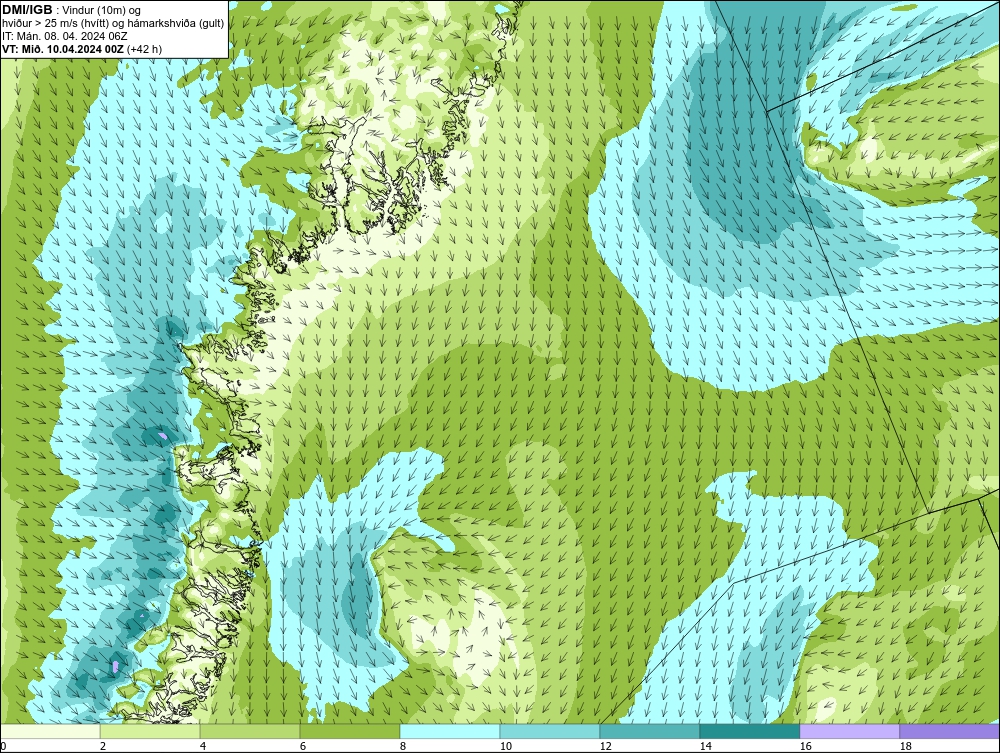Click the '16' label on the color scale
The width and height of the screenshot is (1000, 753).
click(x=805, y=746)
